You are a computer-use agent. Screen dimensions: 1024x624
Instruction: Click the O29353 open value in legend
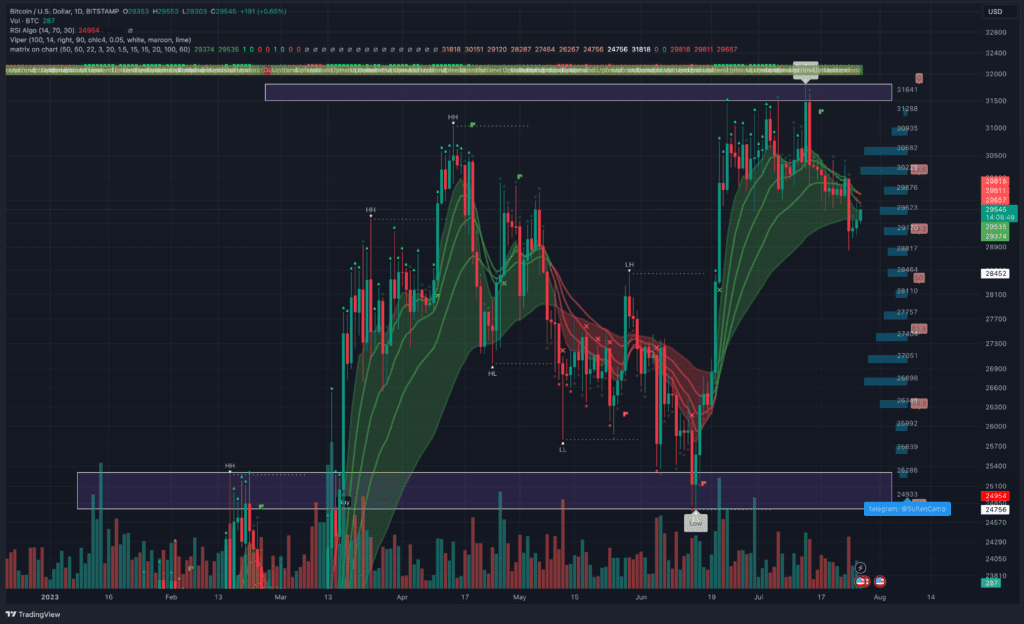[x=136, y=12]
